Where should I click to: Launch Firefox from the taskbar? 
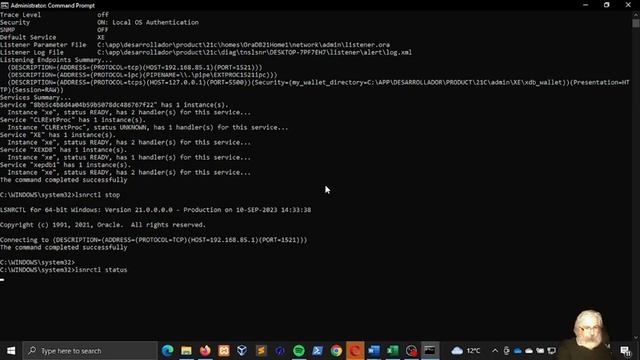point(205,351)
